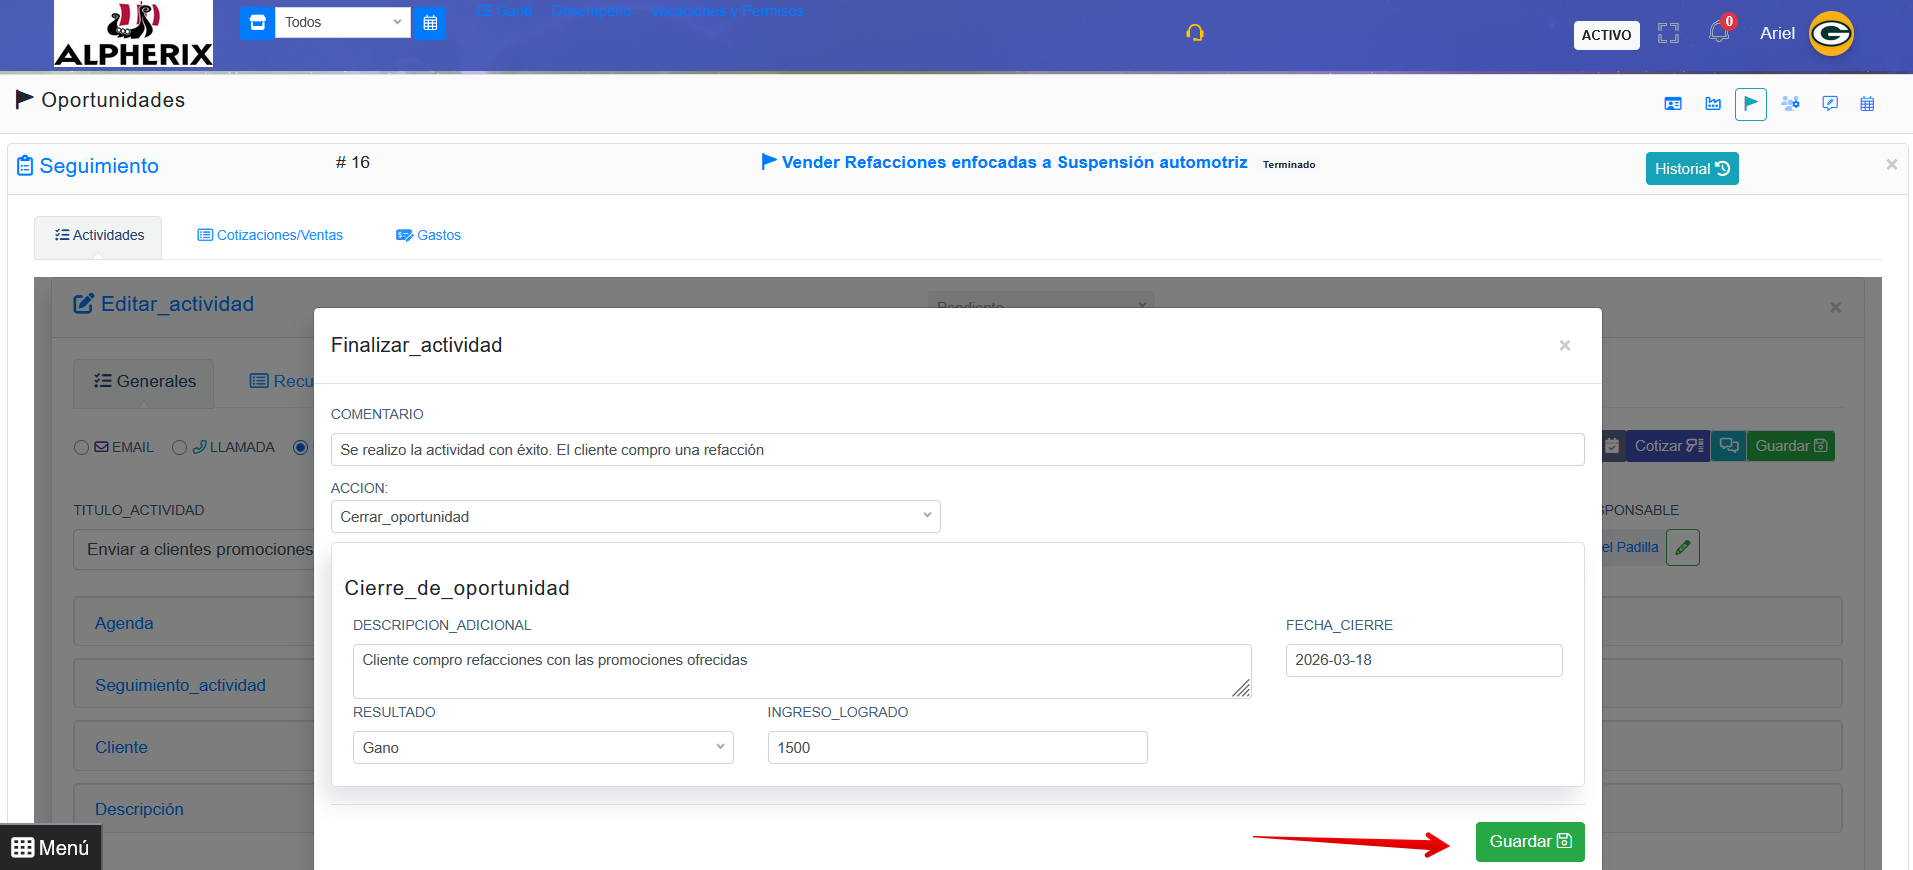This screenshot has height=870, width=1913.
Task: Toggle fullscreen mode icon
Action: (x=1668, y=33)
